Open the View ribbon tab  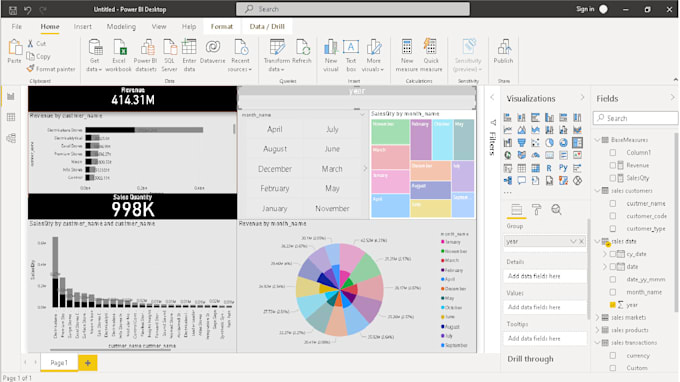159,26
